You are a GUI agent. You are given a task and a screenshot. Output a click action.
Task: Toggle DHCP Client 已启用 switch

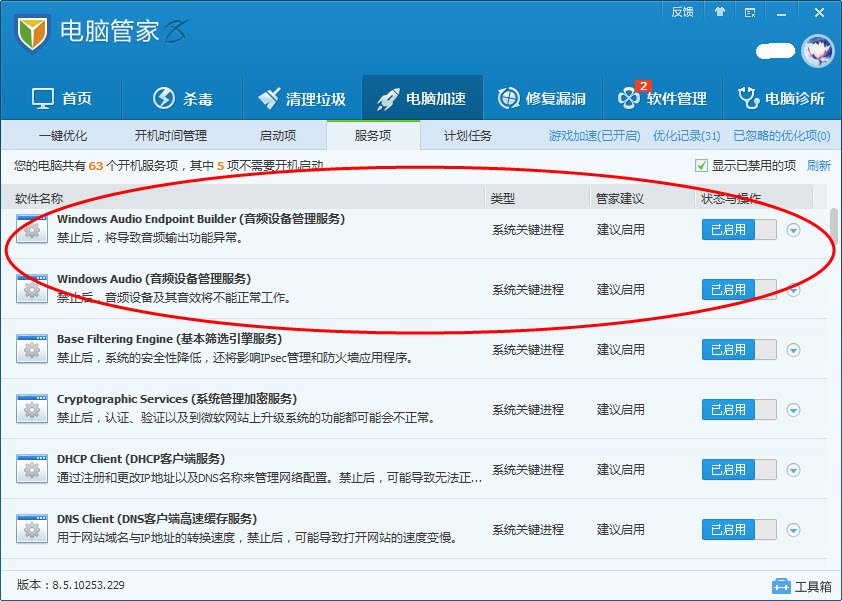(x=739, y=470)
